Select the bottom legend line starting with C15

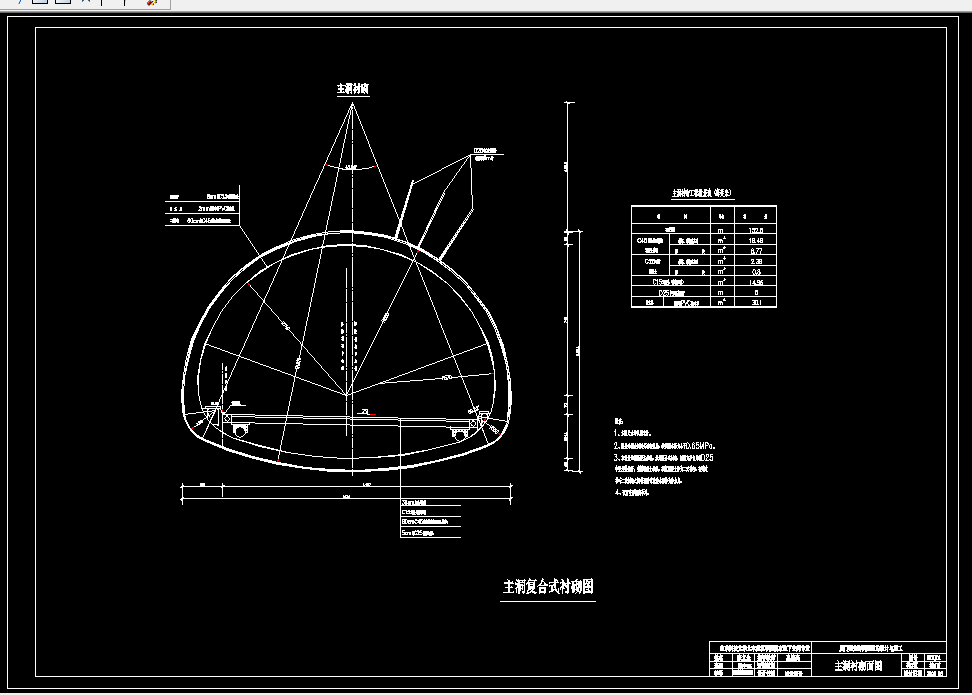(x=414, y=513)
